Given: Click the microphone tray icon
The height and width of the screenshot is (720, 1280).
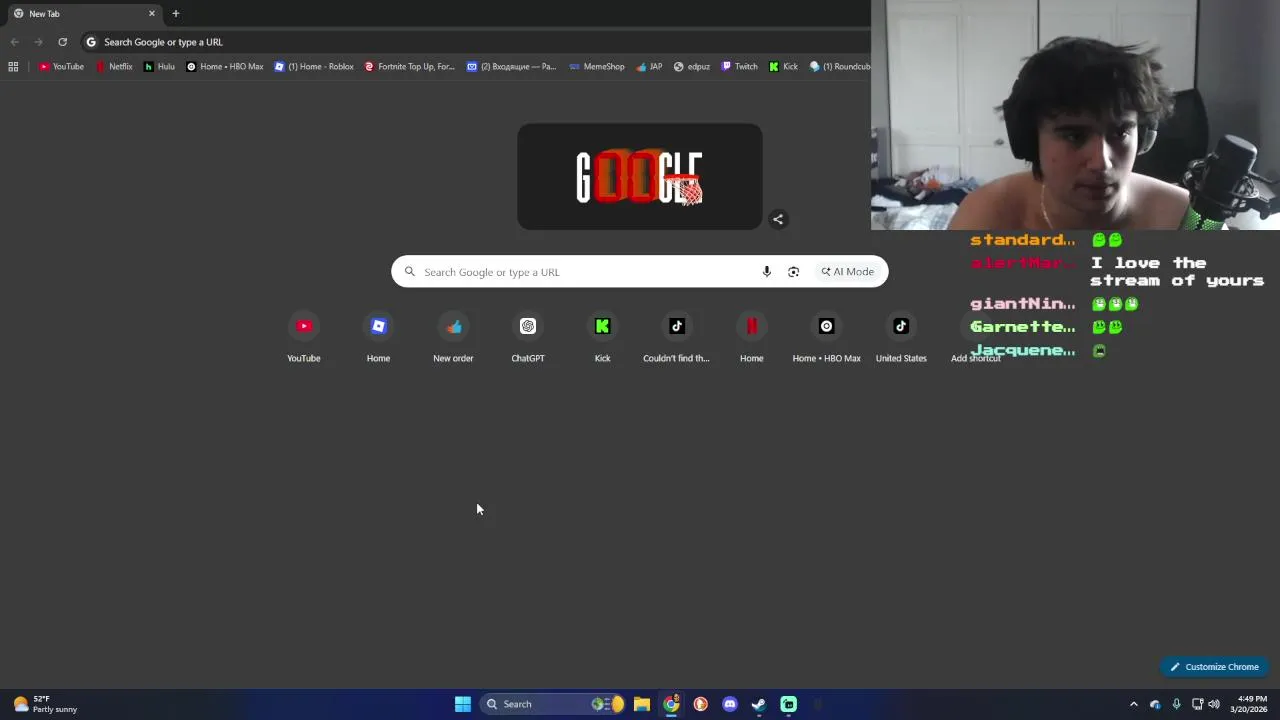Looking at the screenshot, I should (x=1176, y=704).
